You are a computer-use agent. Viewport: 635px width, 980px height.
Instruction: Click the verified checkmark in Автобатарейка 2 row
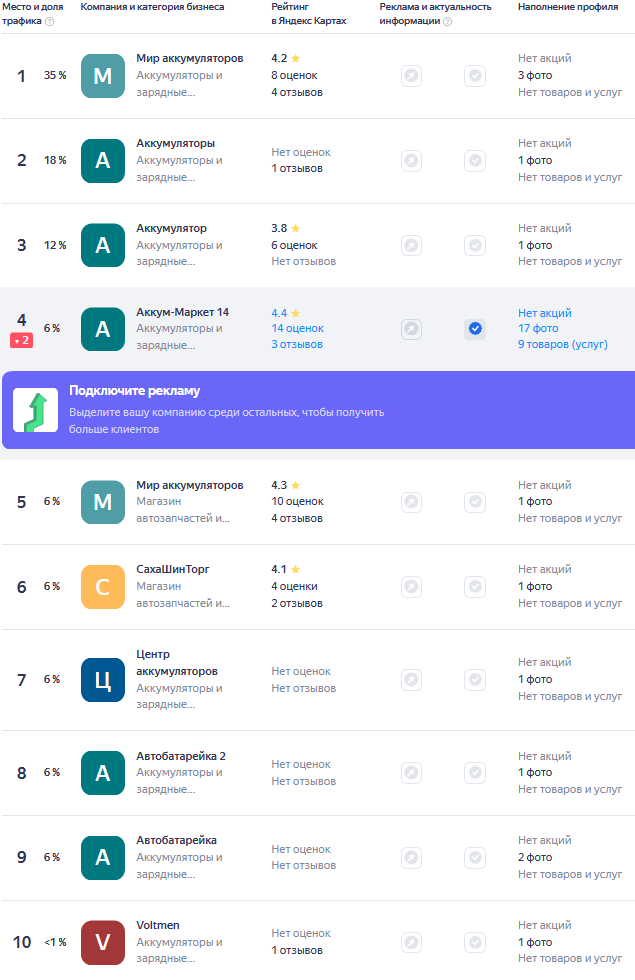(475, 773)
